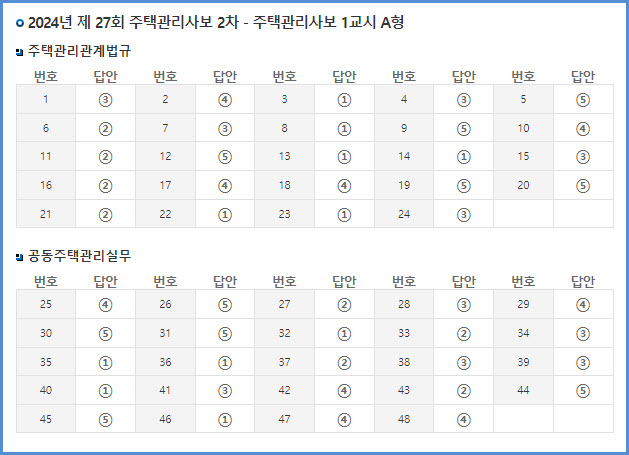This screenshot has height=455, width=629.
Task: Select the circled ⑤ answer for question 44
Action: click(x=583, y=391)
